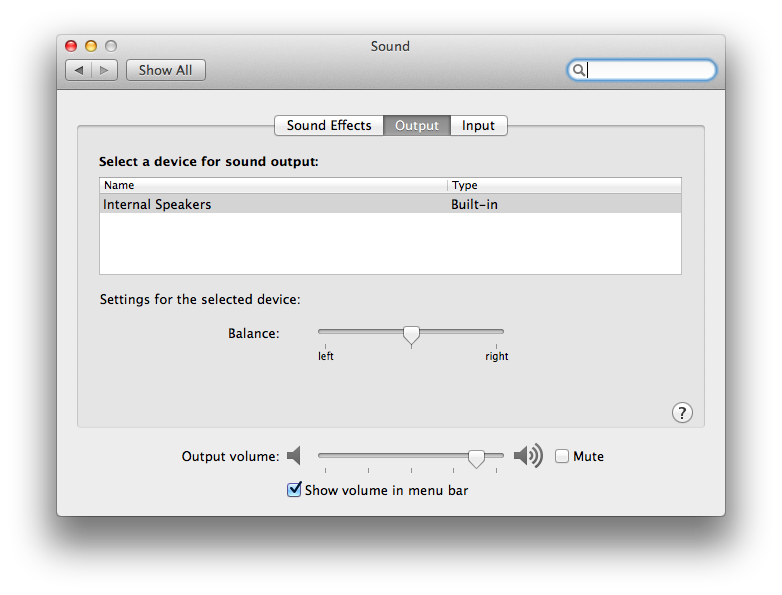Select the Output tab
The image size is (782, 595).
coord(417,125)
